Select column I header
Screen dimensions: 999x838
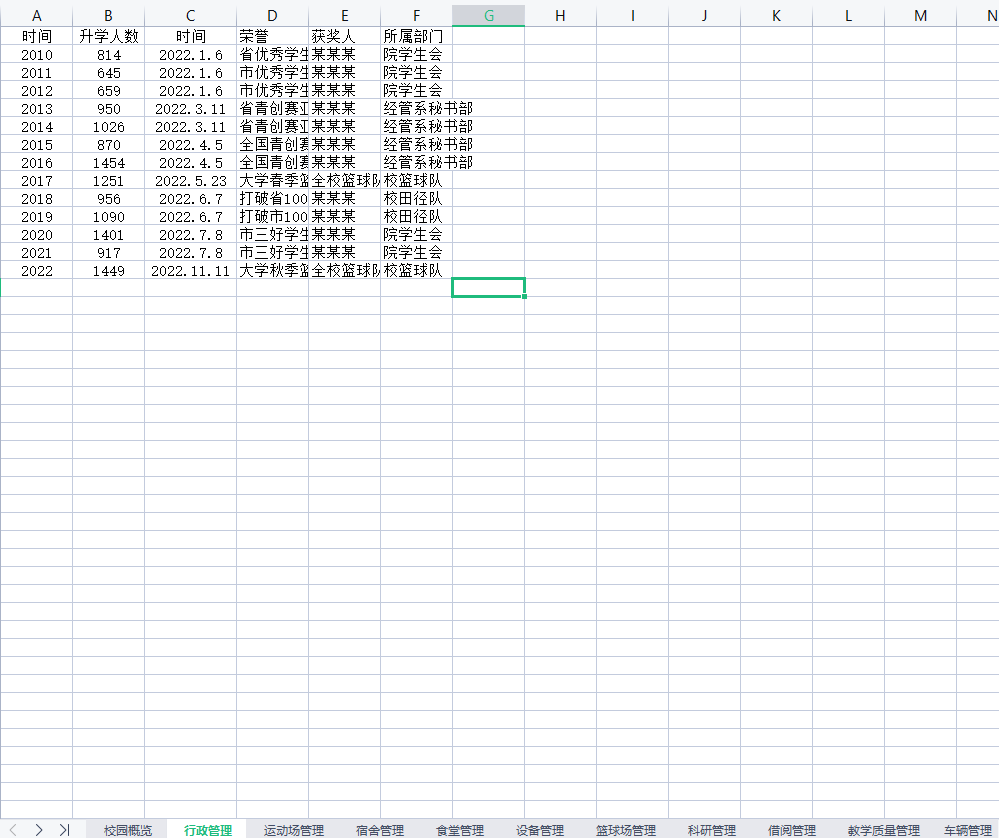pos(632,16)
